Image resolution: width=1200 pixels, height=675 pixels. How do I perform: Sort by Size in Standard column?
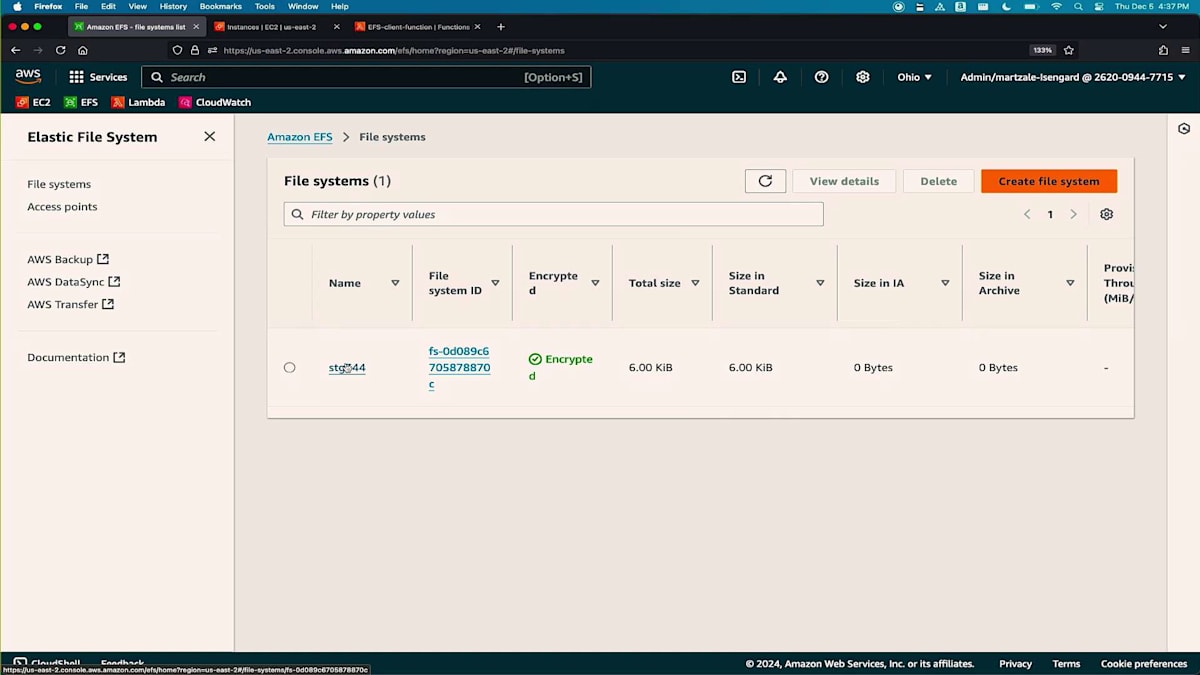(820, 283)
